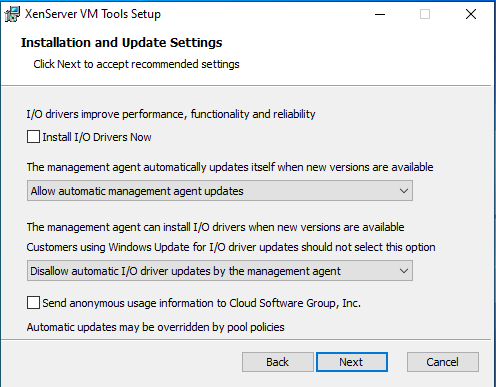Screen dimensions: 496x387
Task: Click 'management agent automatically updates itself' text
Action: coord(230,167)
